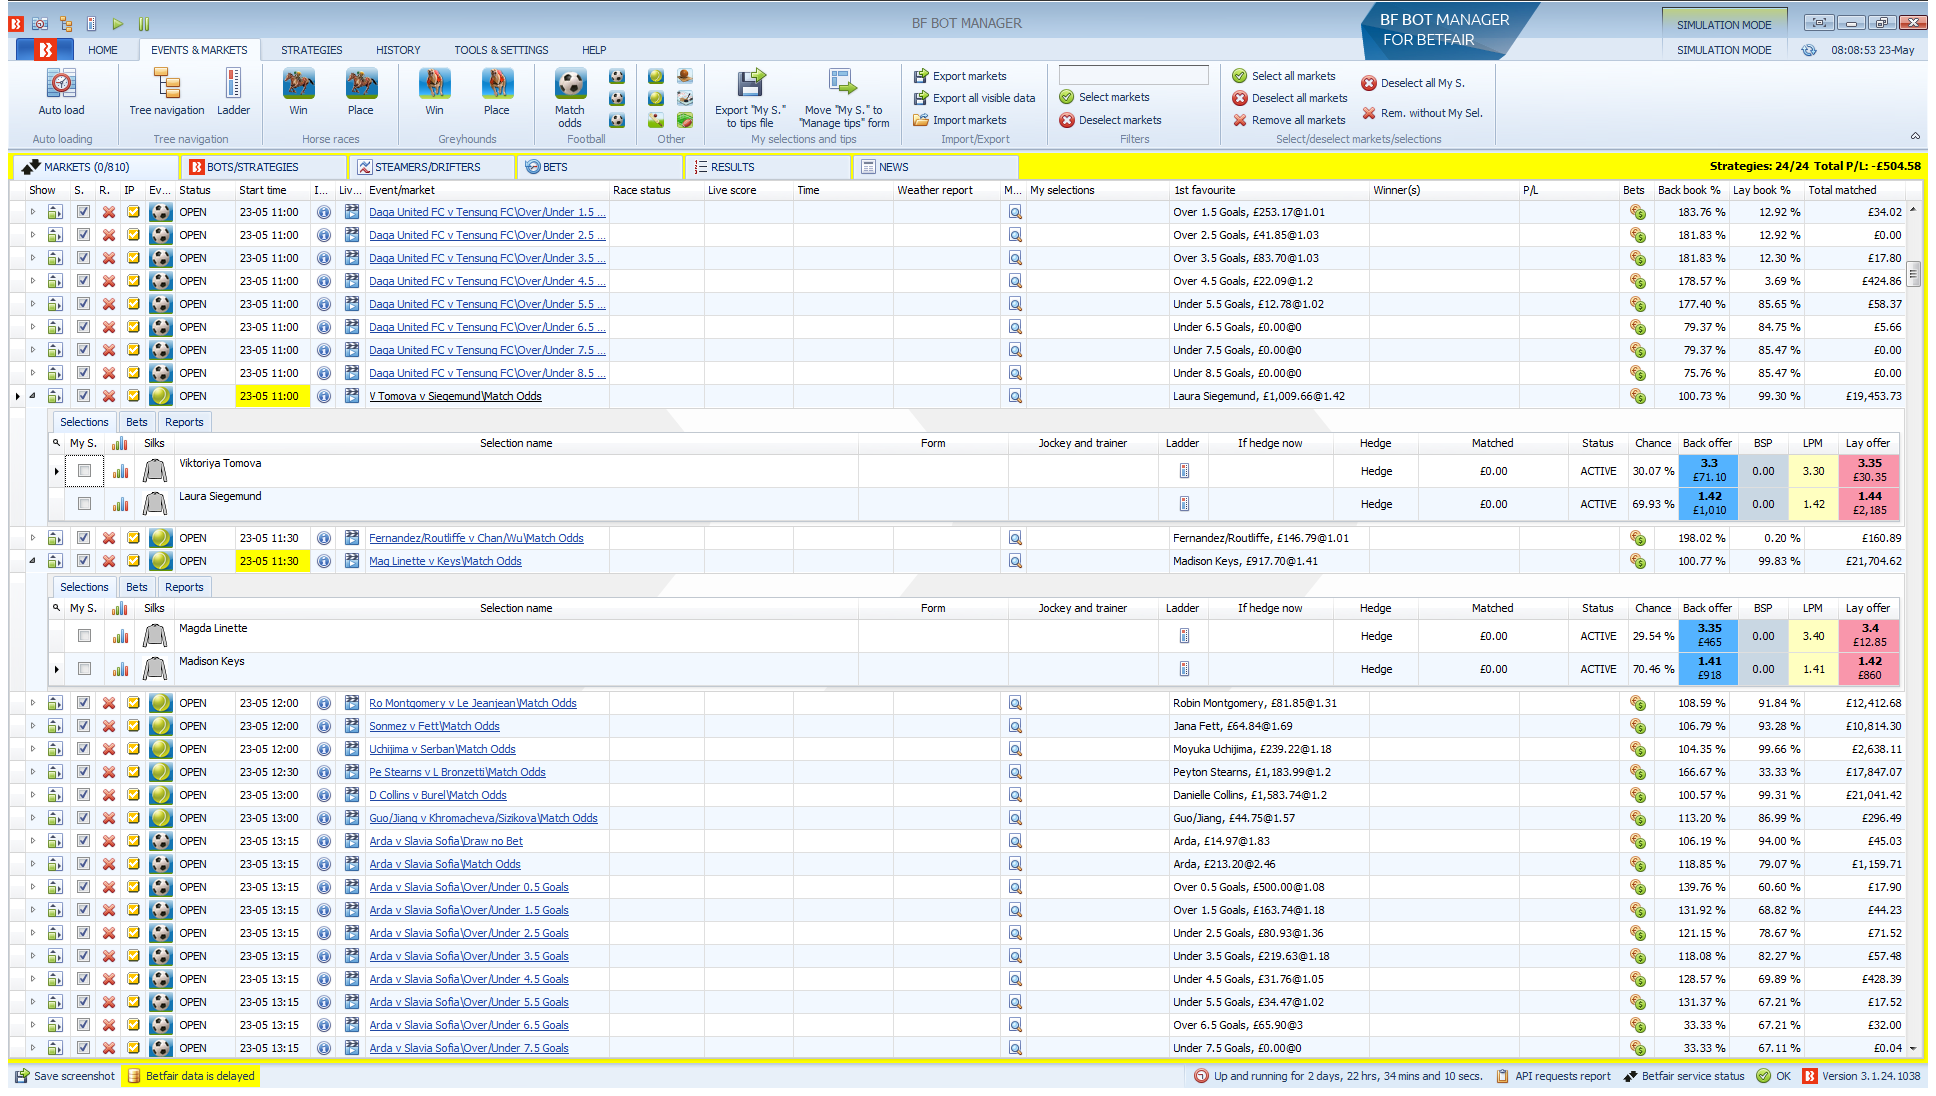Click blue 3.3 back offer for Viktoriya Tomova

click(x=1709, y=471)
